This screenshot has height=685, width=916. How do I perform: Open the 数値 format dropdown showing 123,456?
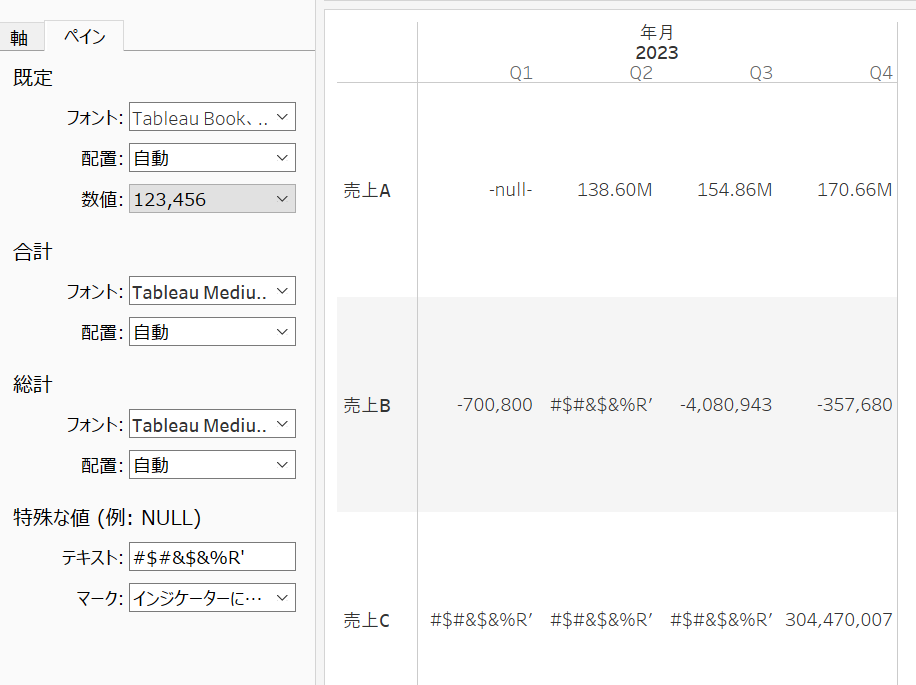click(212, 199)
